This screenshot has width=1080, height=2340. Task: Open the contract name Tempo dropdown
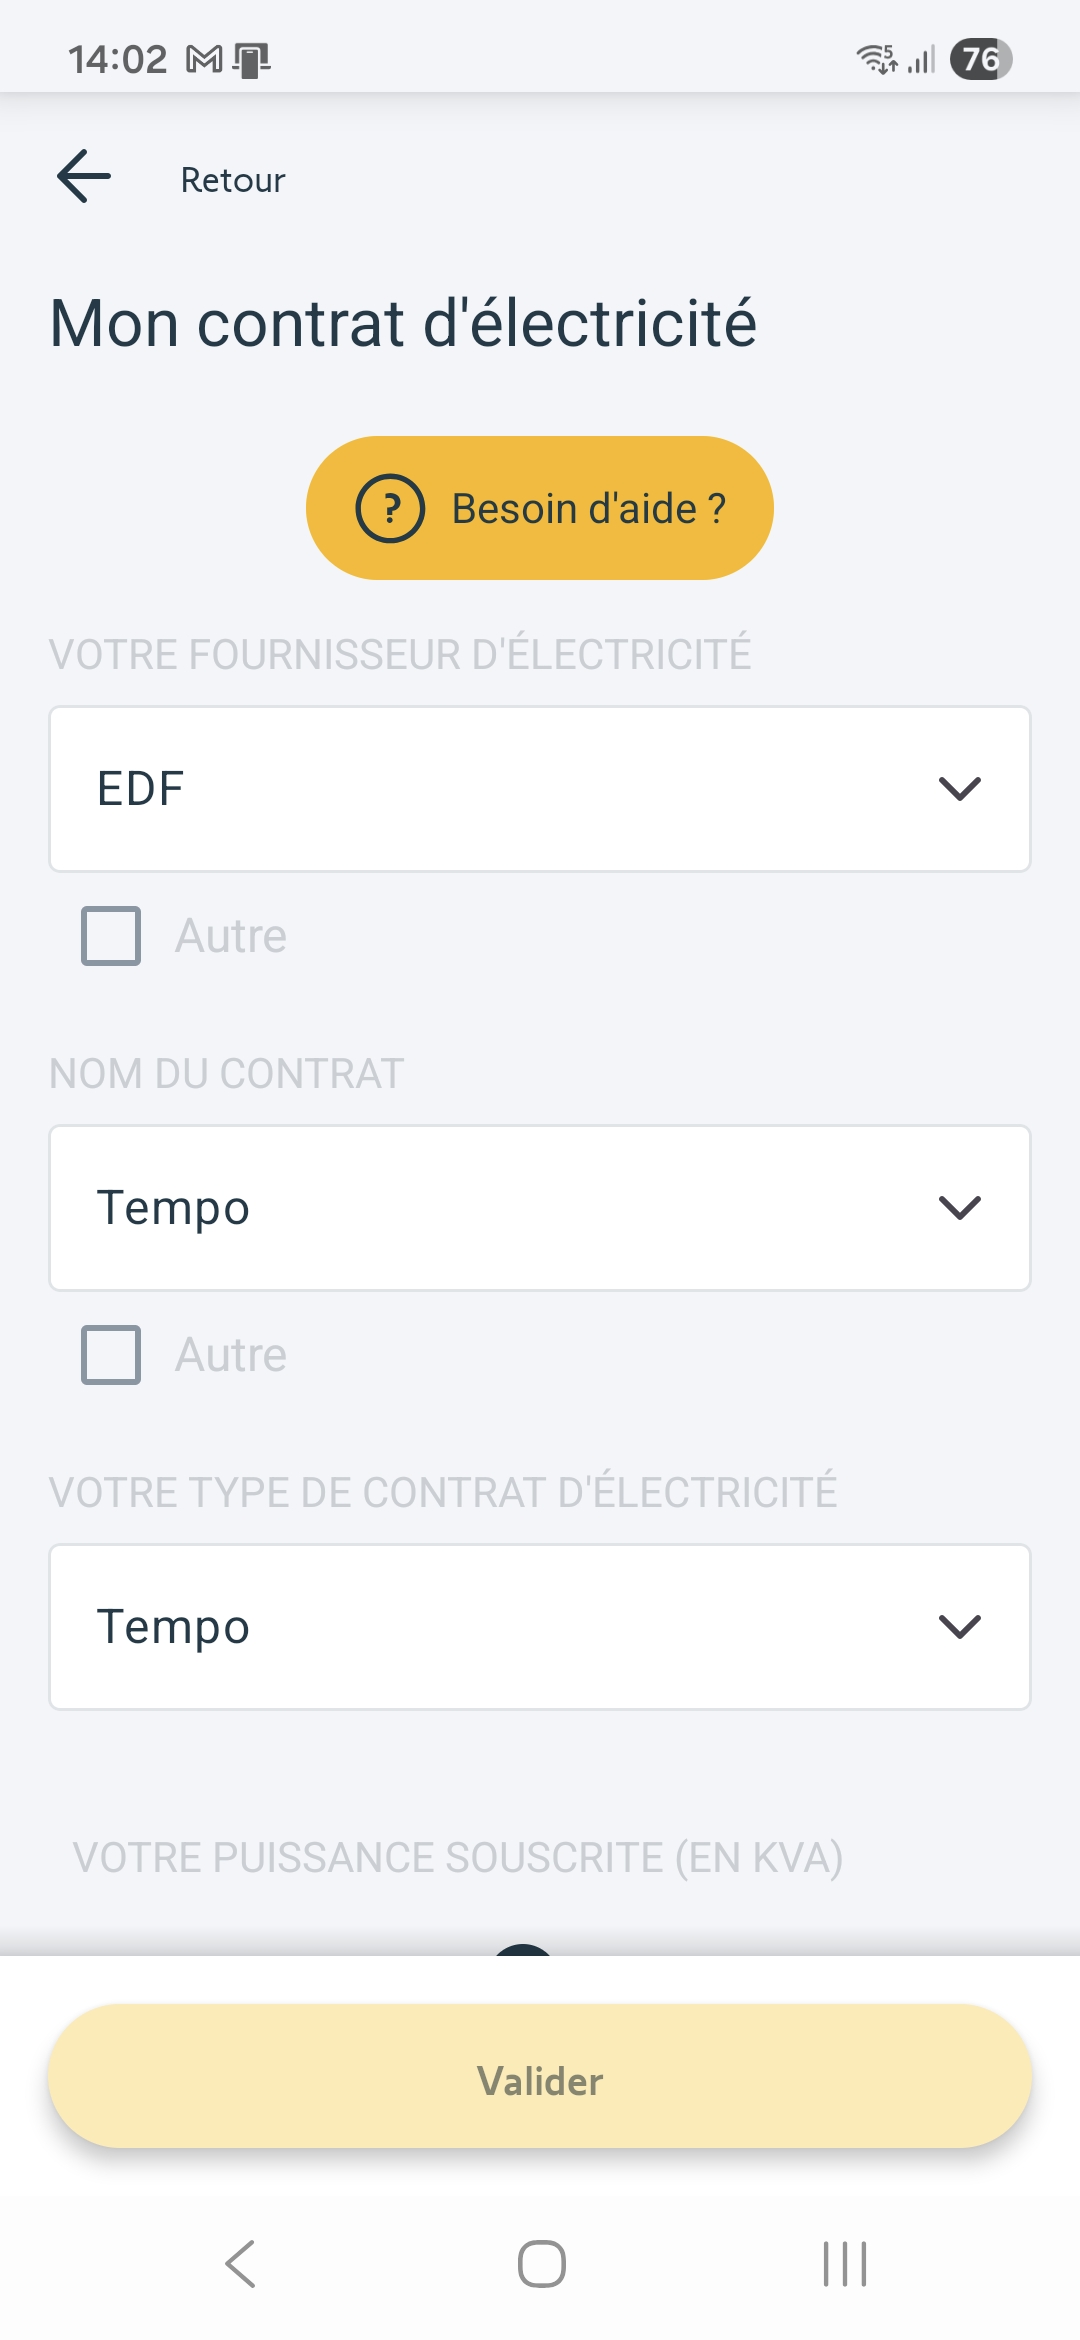click(500, 1208)
